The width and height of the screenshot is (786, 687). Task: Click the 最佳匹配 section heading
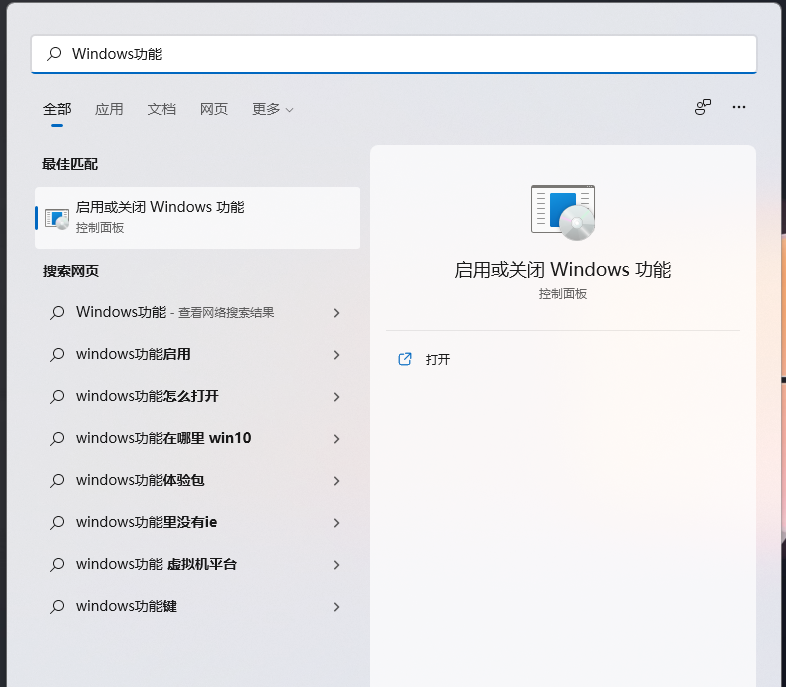(x=70, y=164)
